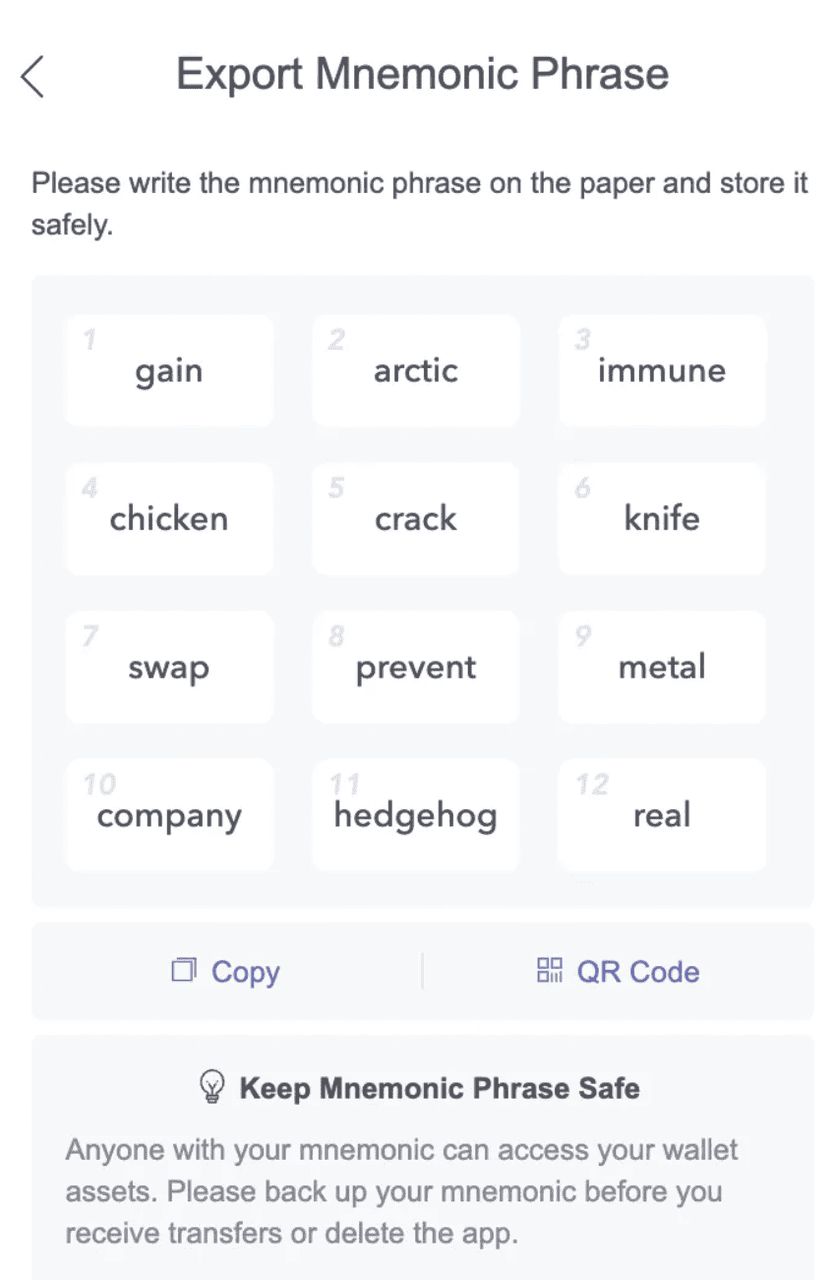Viewport: 836px width, 1280px height.
Task: Select the word card labeled arctic
Action: [x=415, y=370]
